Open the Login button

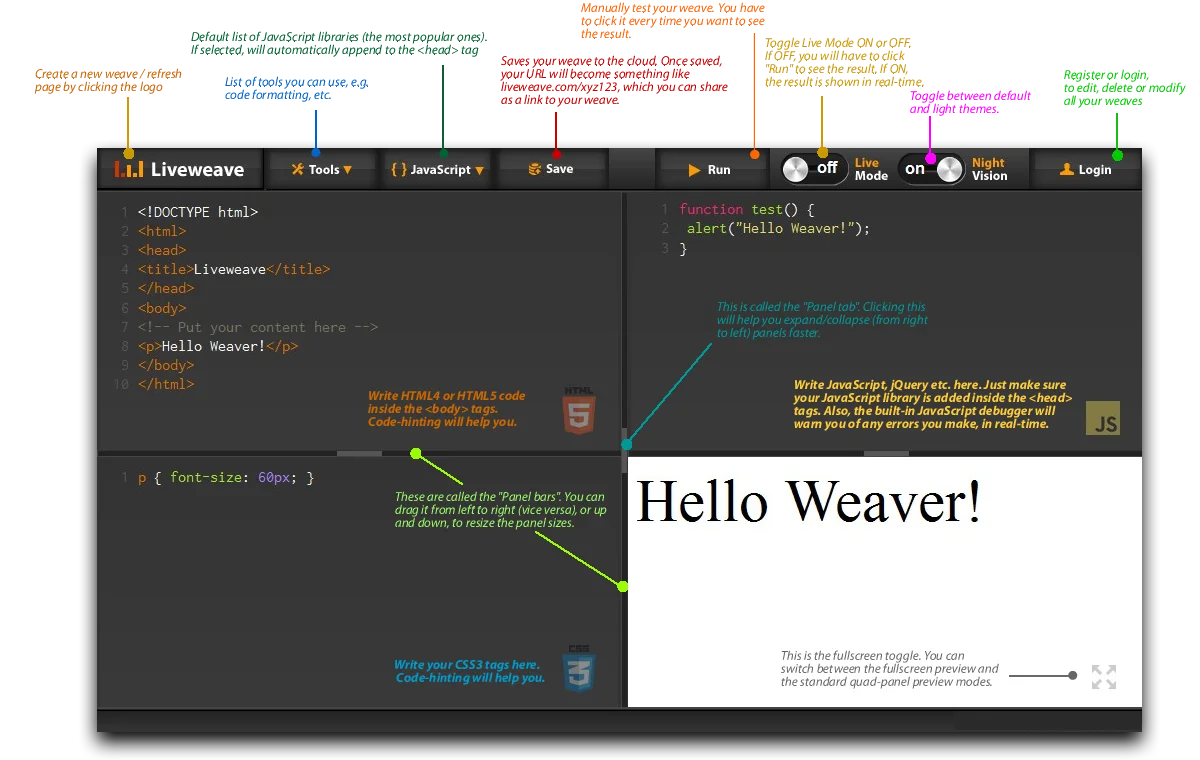pyautogui.click(x=1085, y=169)
